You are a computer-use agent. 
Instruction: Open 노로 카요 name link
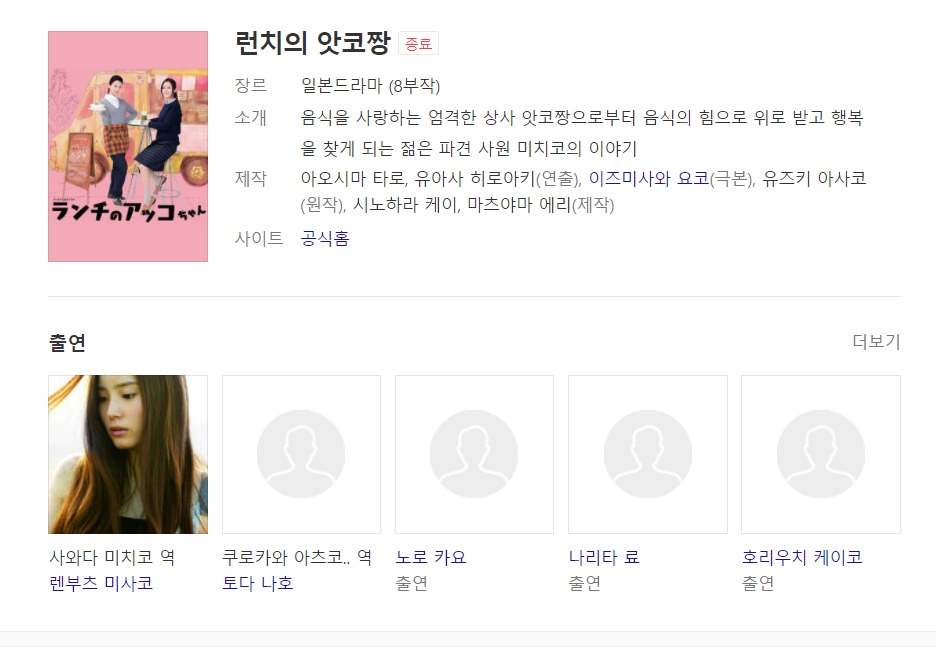(430, 557)
